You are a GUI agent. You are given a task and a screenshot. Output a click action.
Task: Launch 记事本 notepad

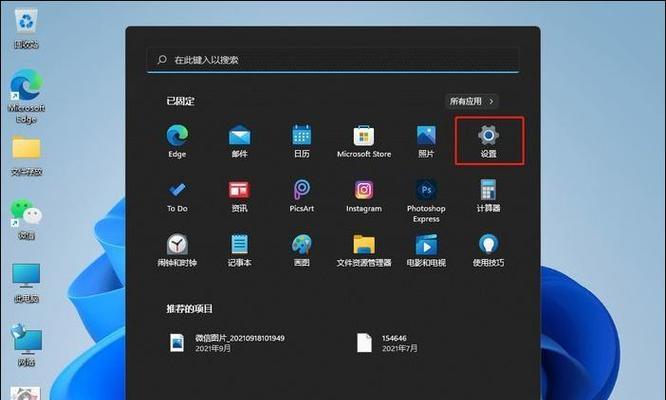tap(240, 251)
